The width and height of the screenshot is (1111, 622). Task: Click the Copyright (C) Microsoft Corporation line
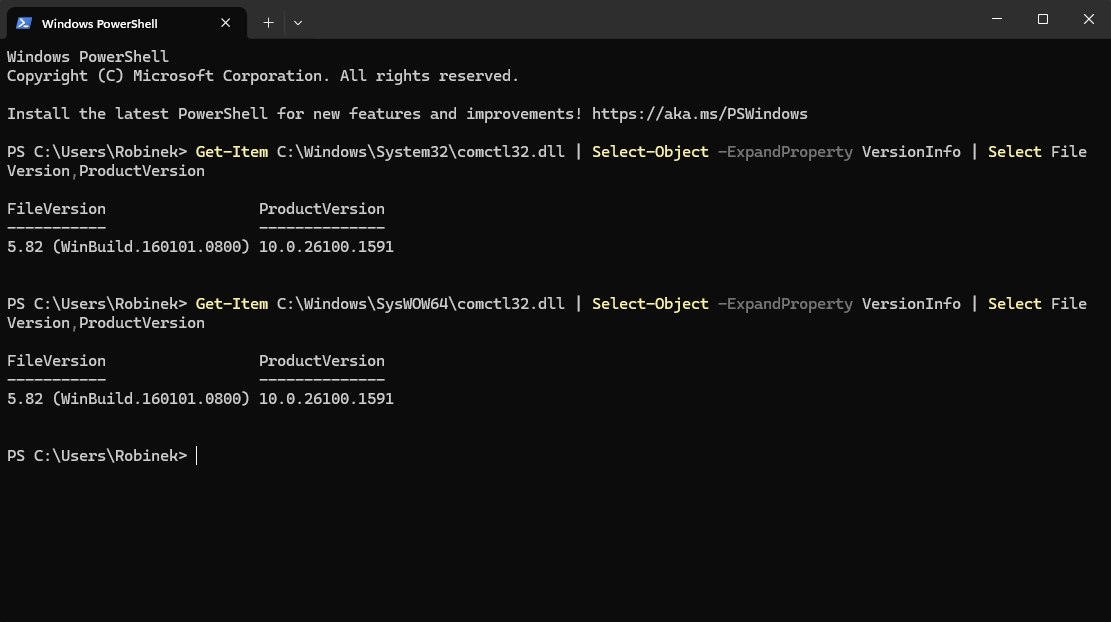263,76
